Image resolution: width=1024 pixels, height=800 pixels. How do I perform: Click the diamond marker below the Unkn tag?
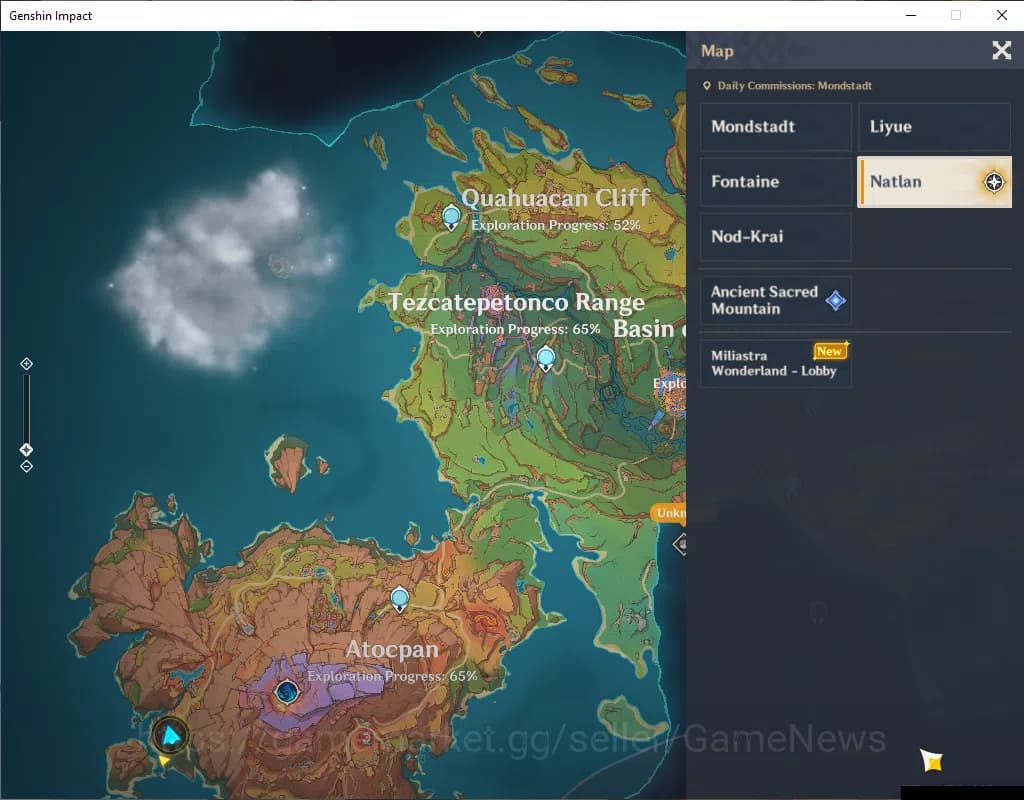[x=680, y=544]
